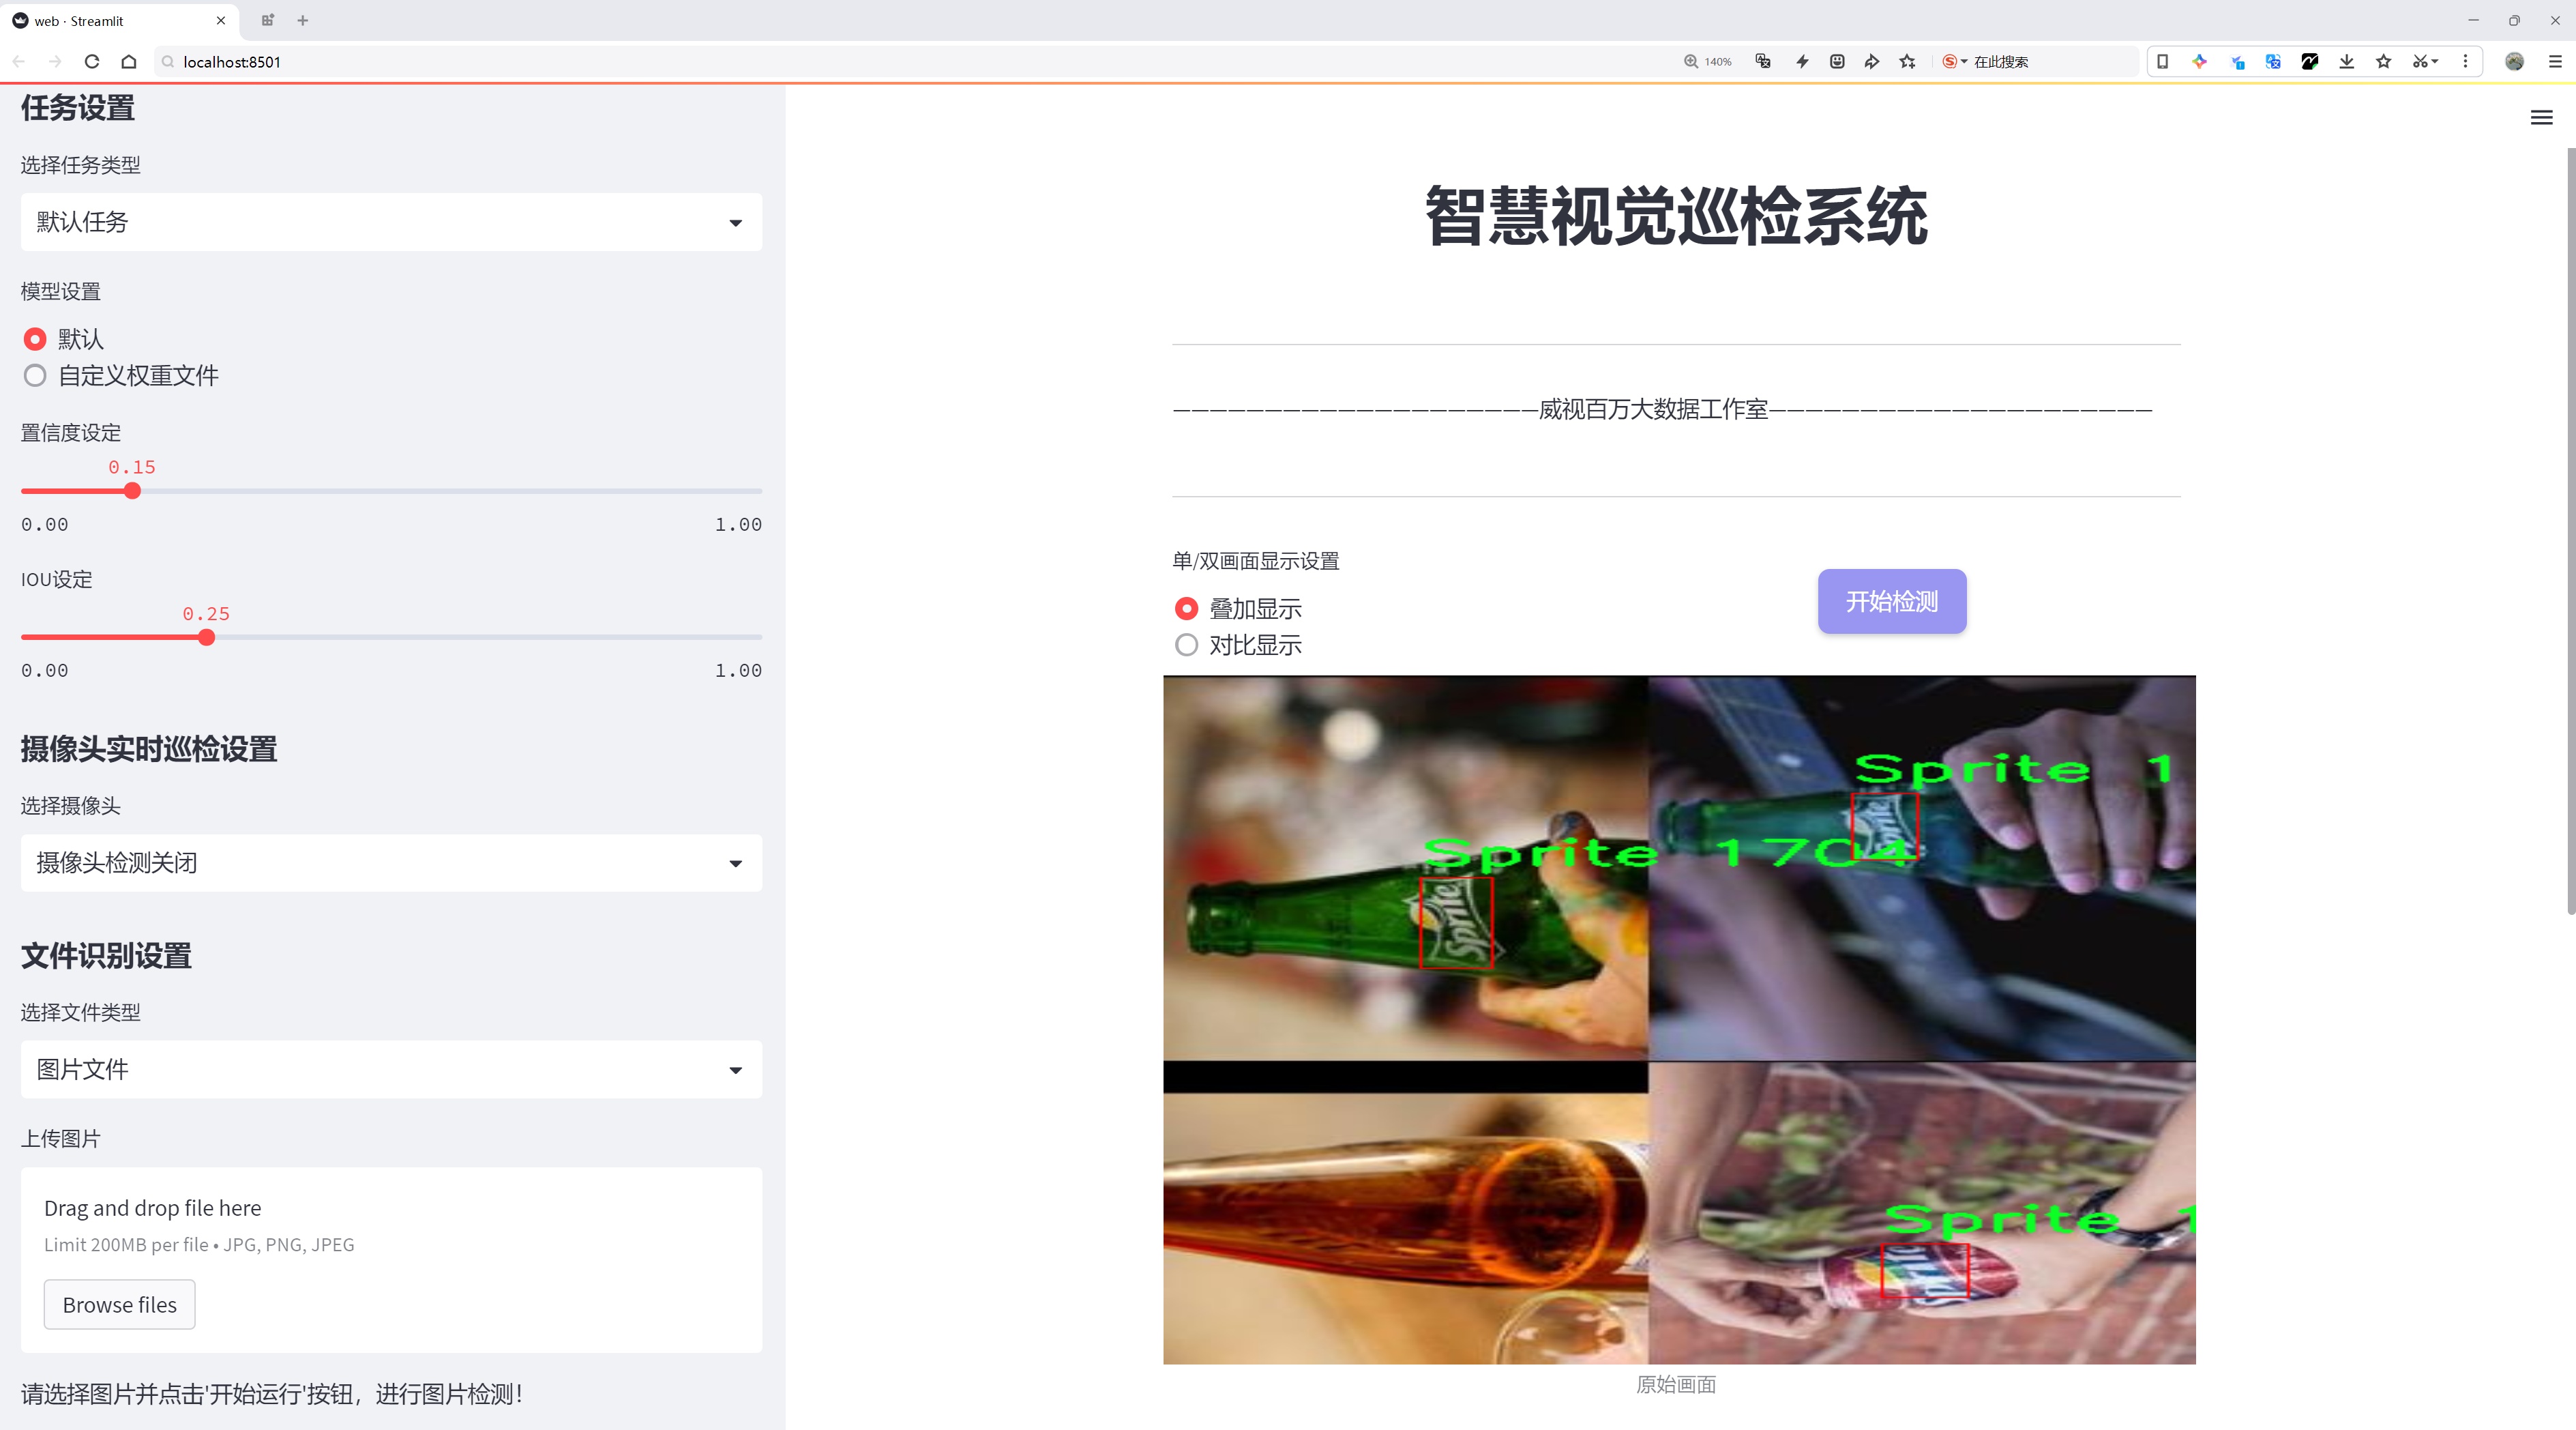The width and height of the screenshot is (2576, 1430).
Task: Open the black-green leaf extension icon
Action: 2310,61
